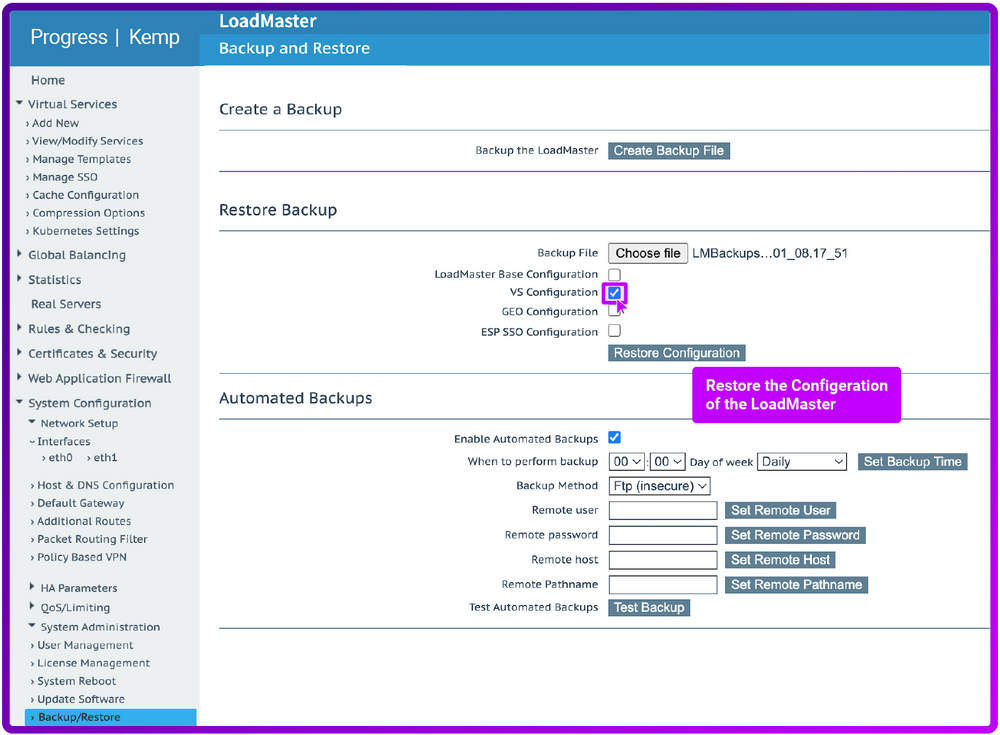Click the Create Backup File button
This screenshot has width=1000, height=735.
[668, 150]
